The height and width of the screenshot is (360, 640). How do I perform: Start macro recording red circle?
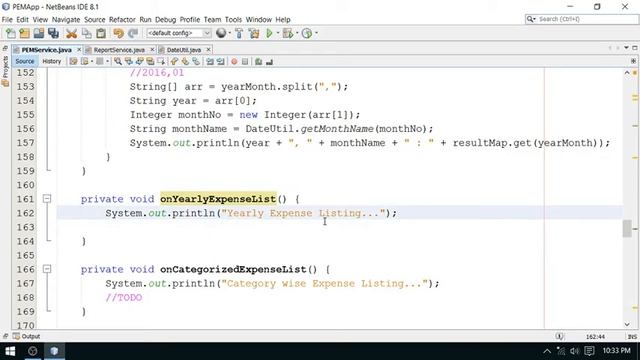(234, 62)
